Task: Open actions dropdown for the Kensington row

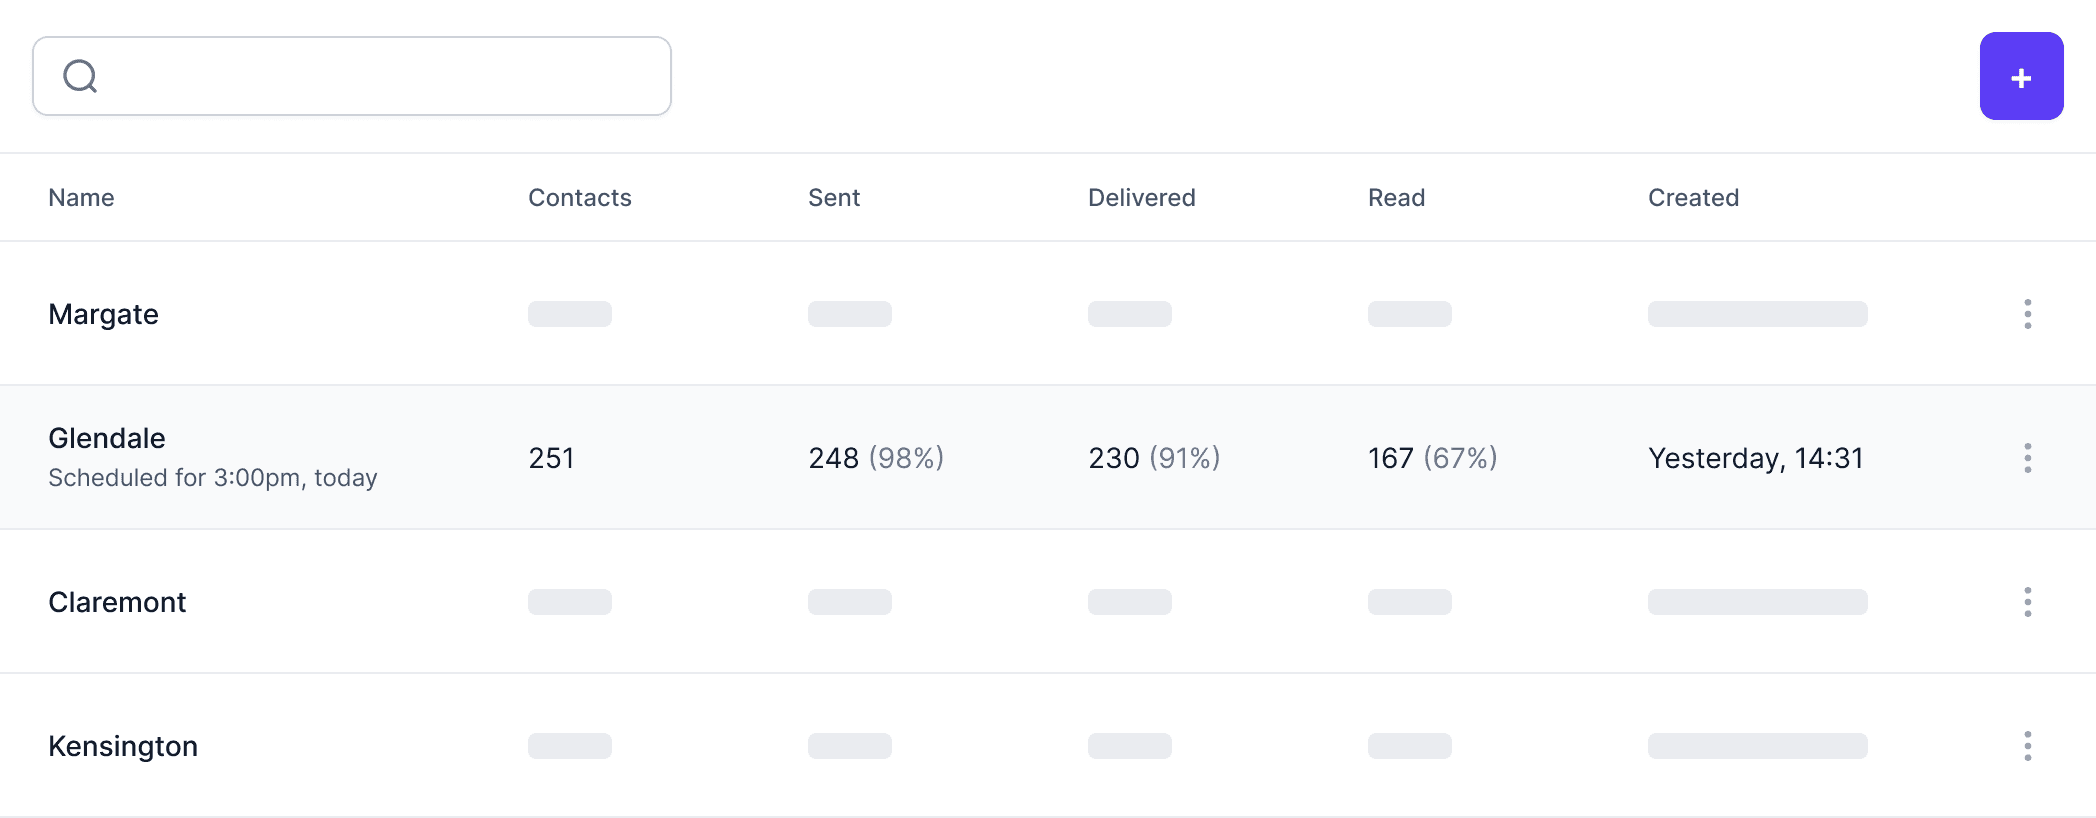Action: coord(2028,745)
